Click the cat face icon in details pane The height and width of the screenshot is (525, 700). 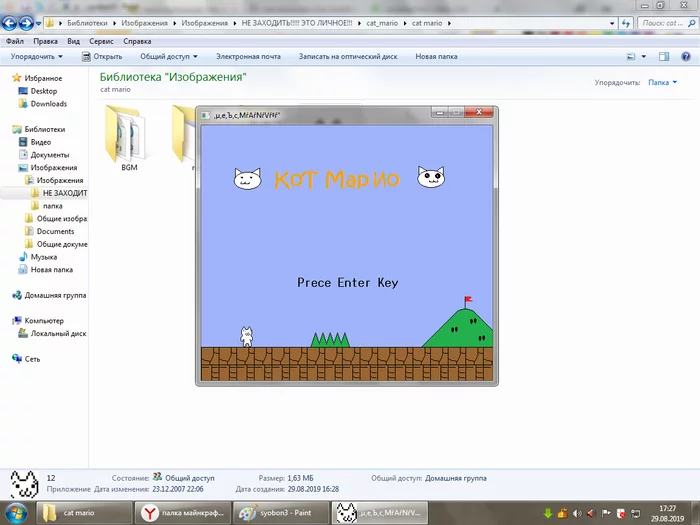click(24, 484)
